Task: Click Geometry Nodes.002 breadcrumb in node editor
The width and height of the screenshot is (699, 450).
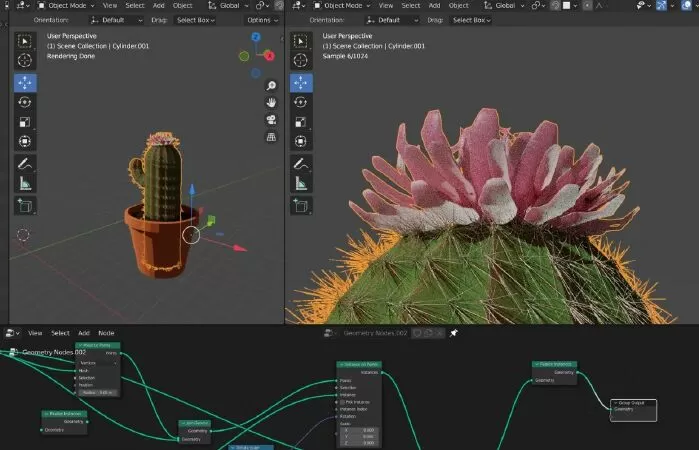Action: 54,352
